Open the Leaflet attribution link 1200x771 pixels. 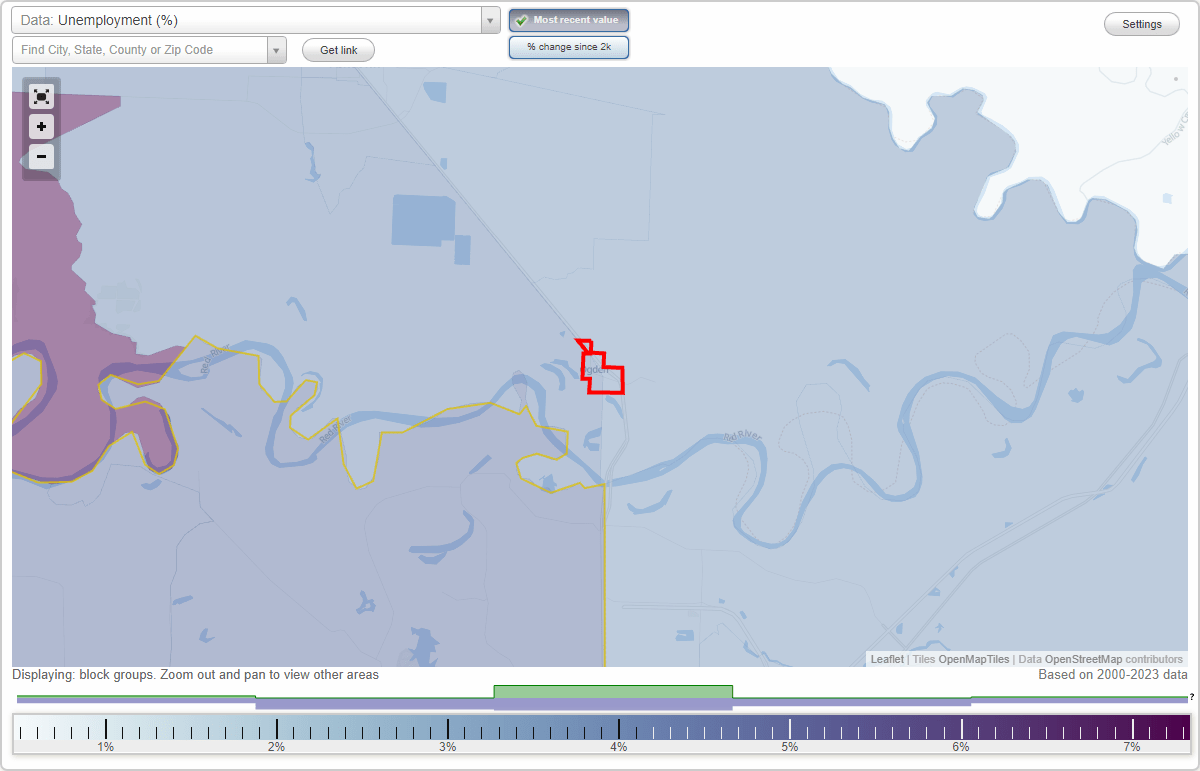click(x=887, y=659)
